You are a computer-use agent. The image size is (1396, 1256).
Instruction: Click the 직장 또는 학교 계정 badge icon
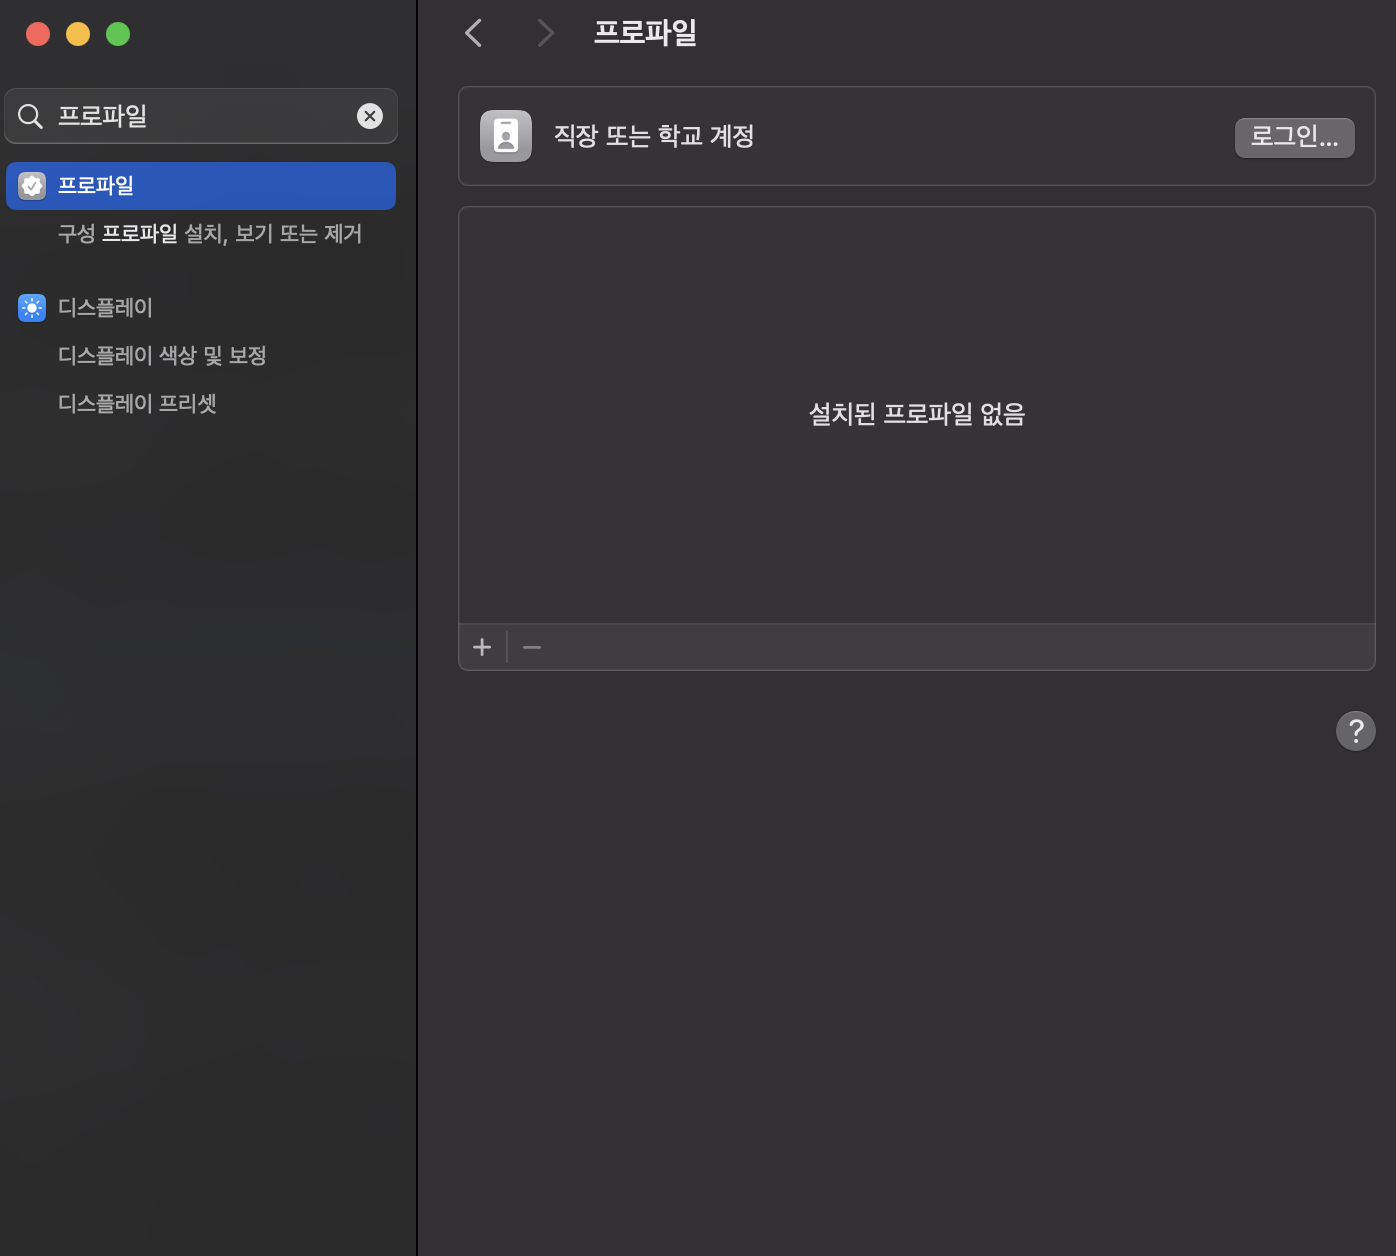(506, 136)
